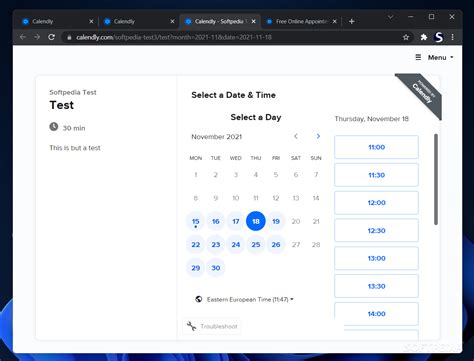Open a new tab with plus button

351,21
